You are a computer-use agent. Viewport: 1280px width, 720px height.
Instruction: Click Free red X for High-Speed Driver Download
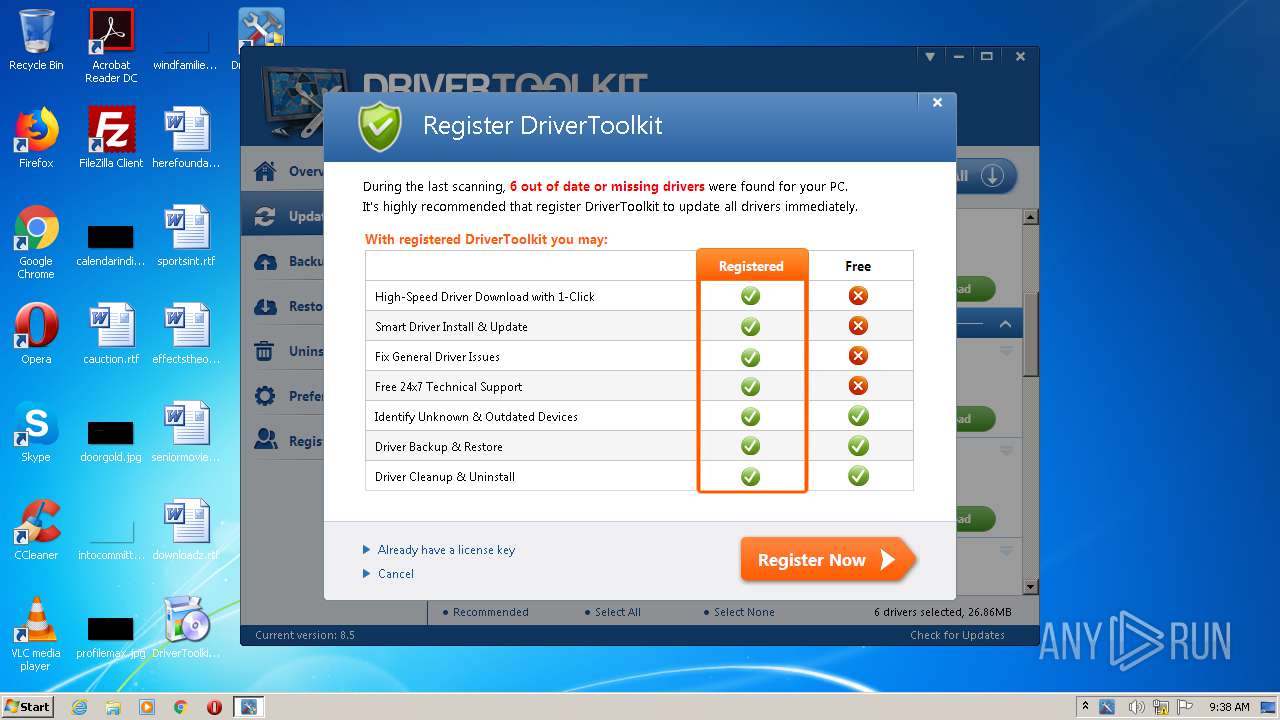point(858,296)
